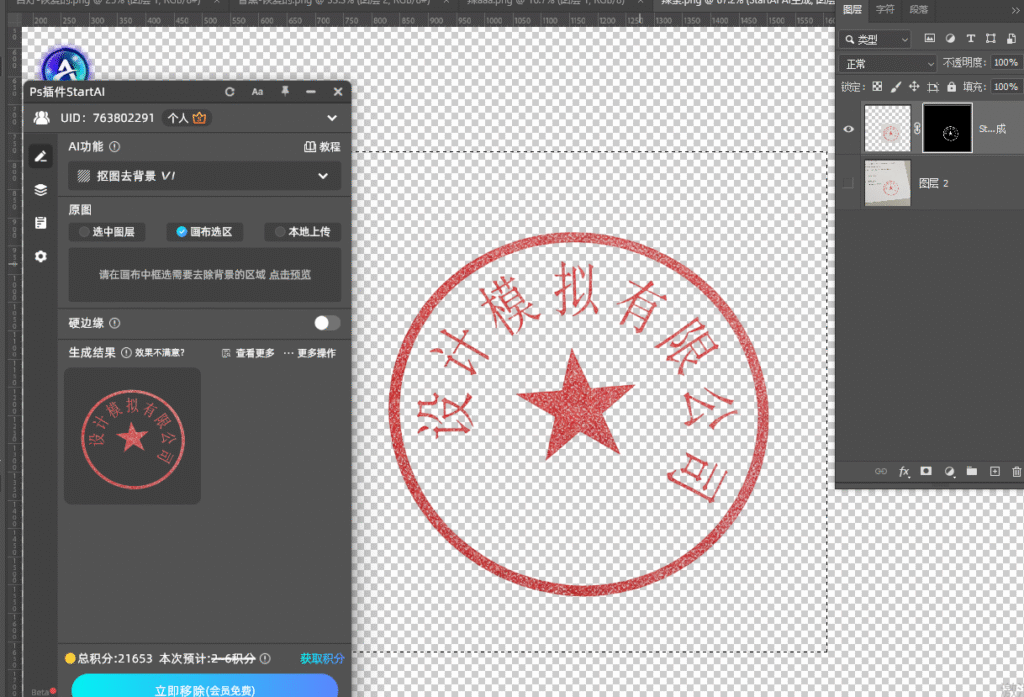Filter layers by text type

(x=970, y=39)
